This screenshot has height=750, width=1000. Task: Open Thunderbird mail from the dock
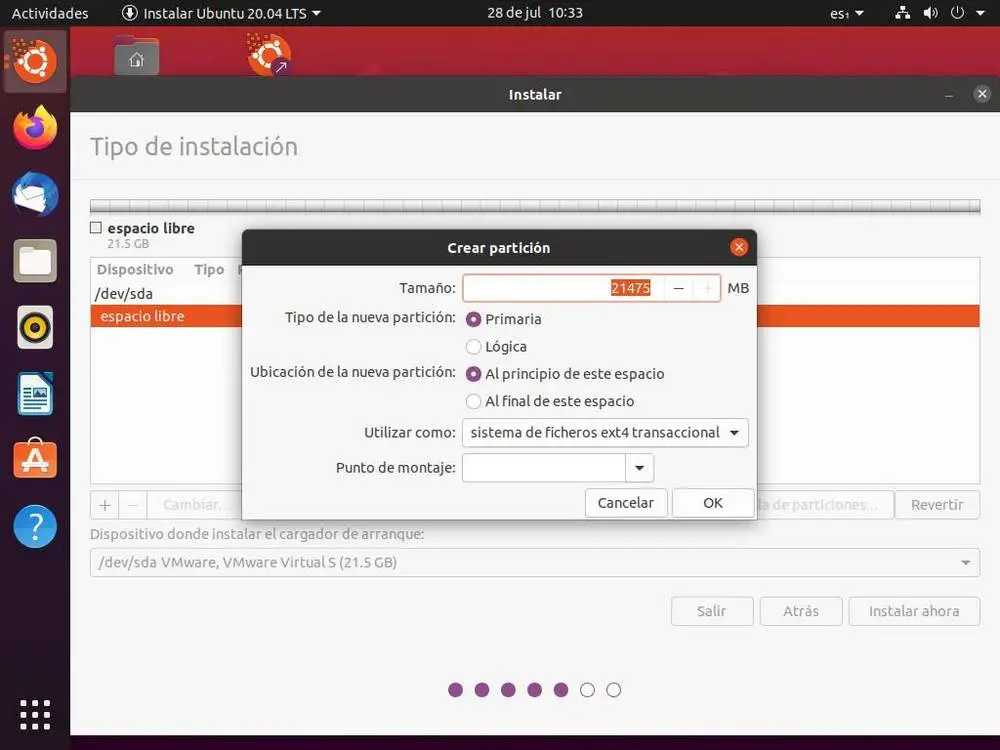(35, 195)
